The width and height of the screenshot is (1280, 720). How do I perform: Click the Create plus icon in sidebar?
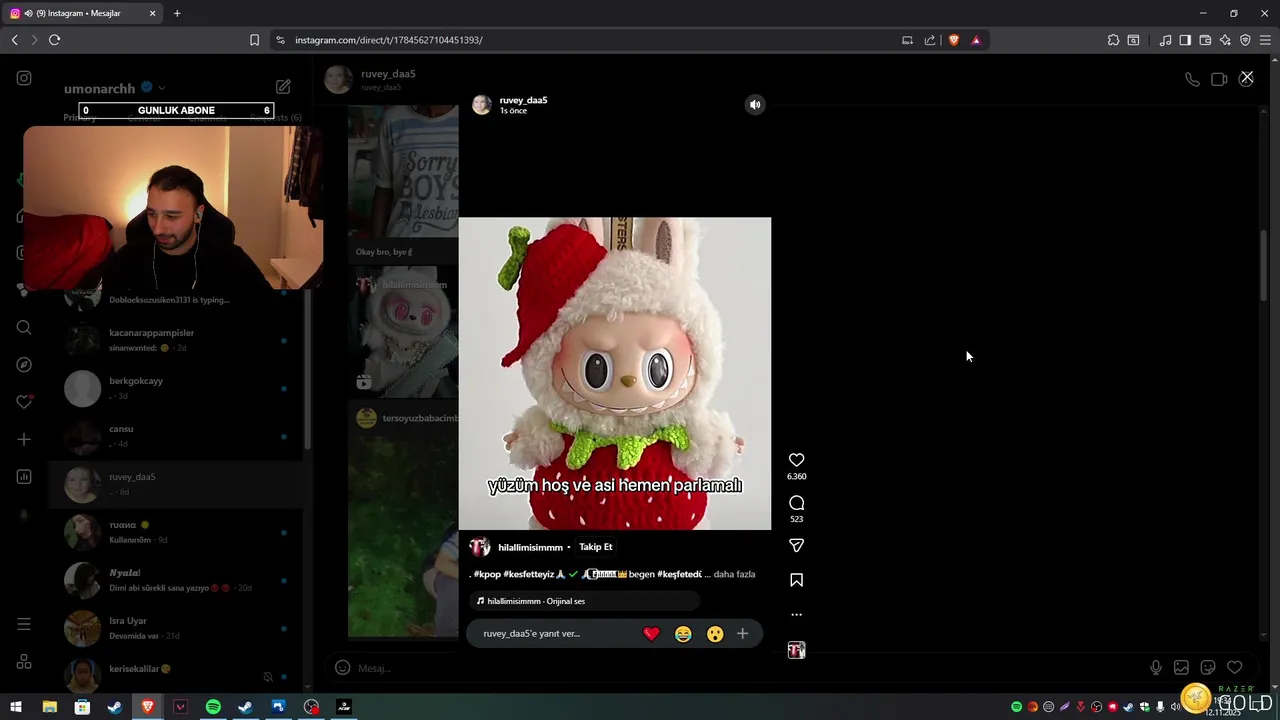(24, 439)
